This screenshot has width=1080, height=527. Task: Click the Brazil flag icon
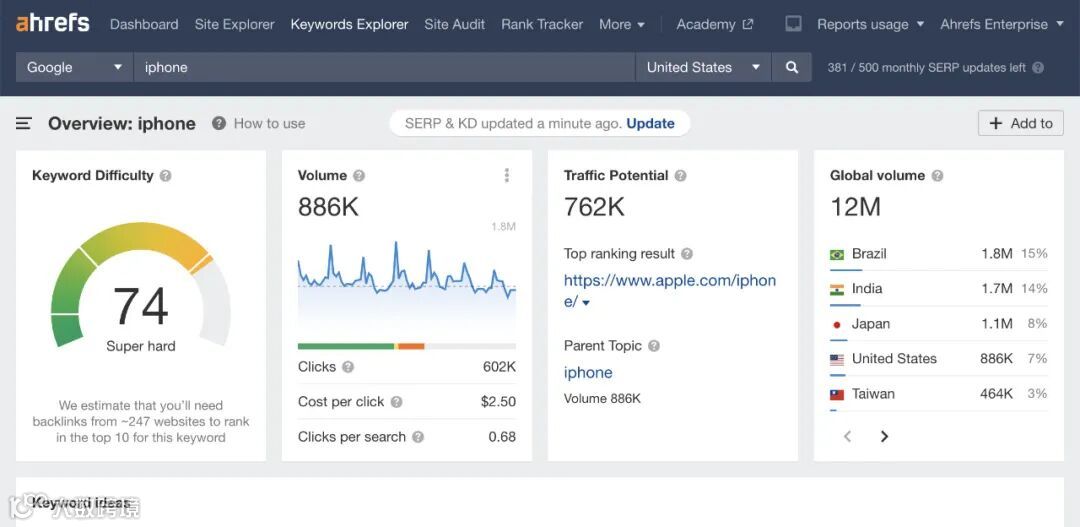click(837, 255)
